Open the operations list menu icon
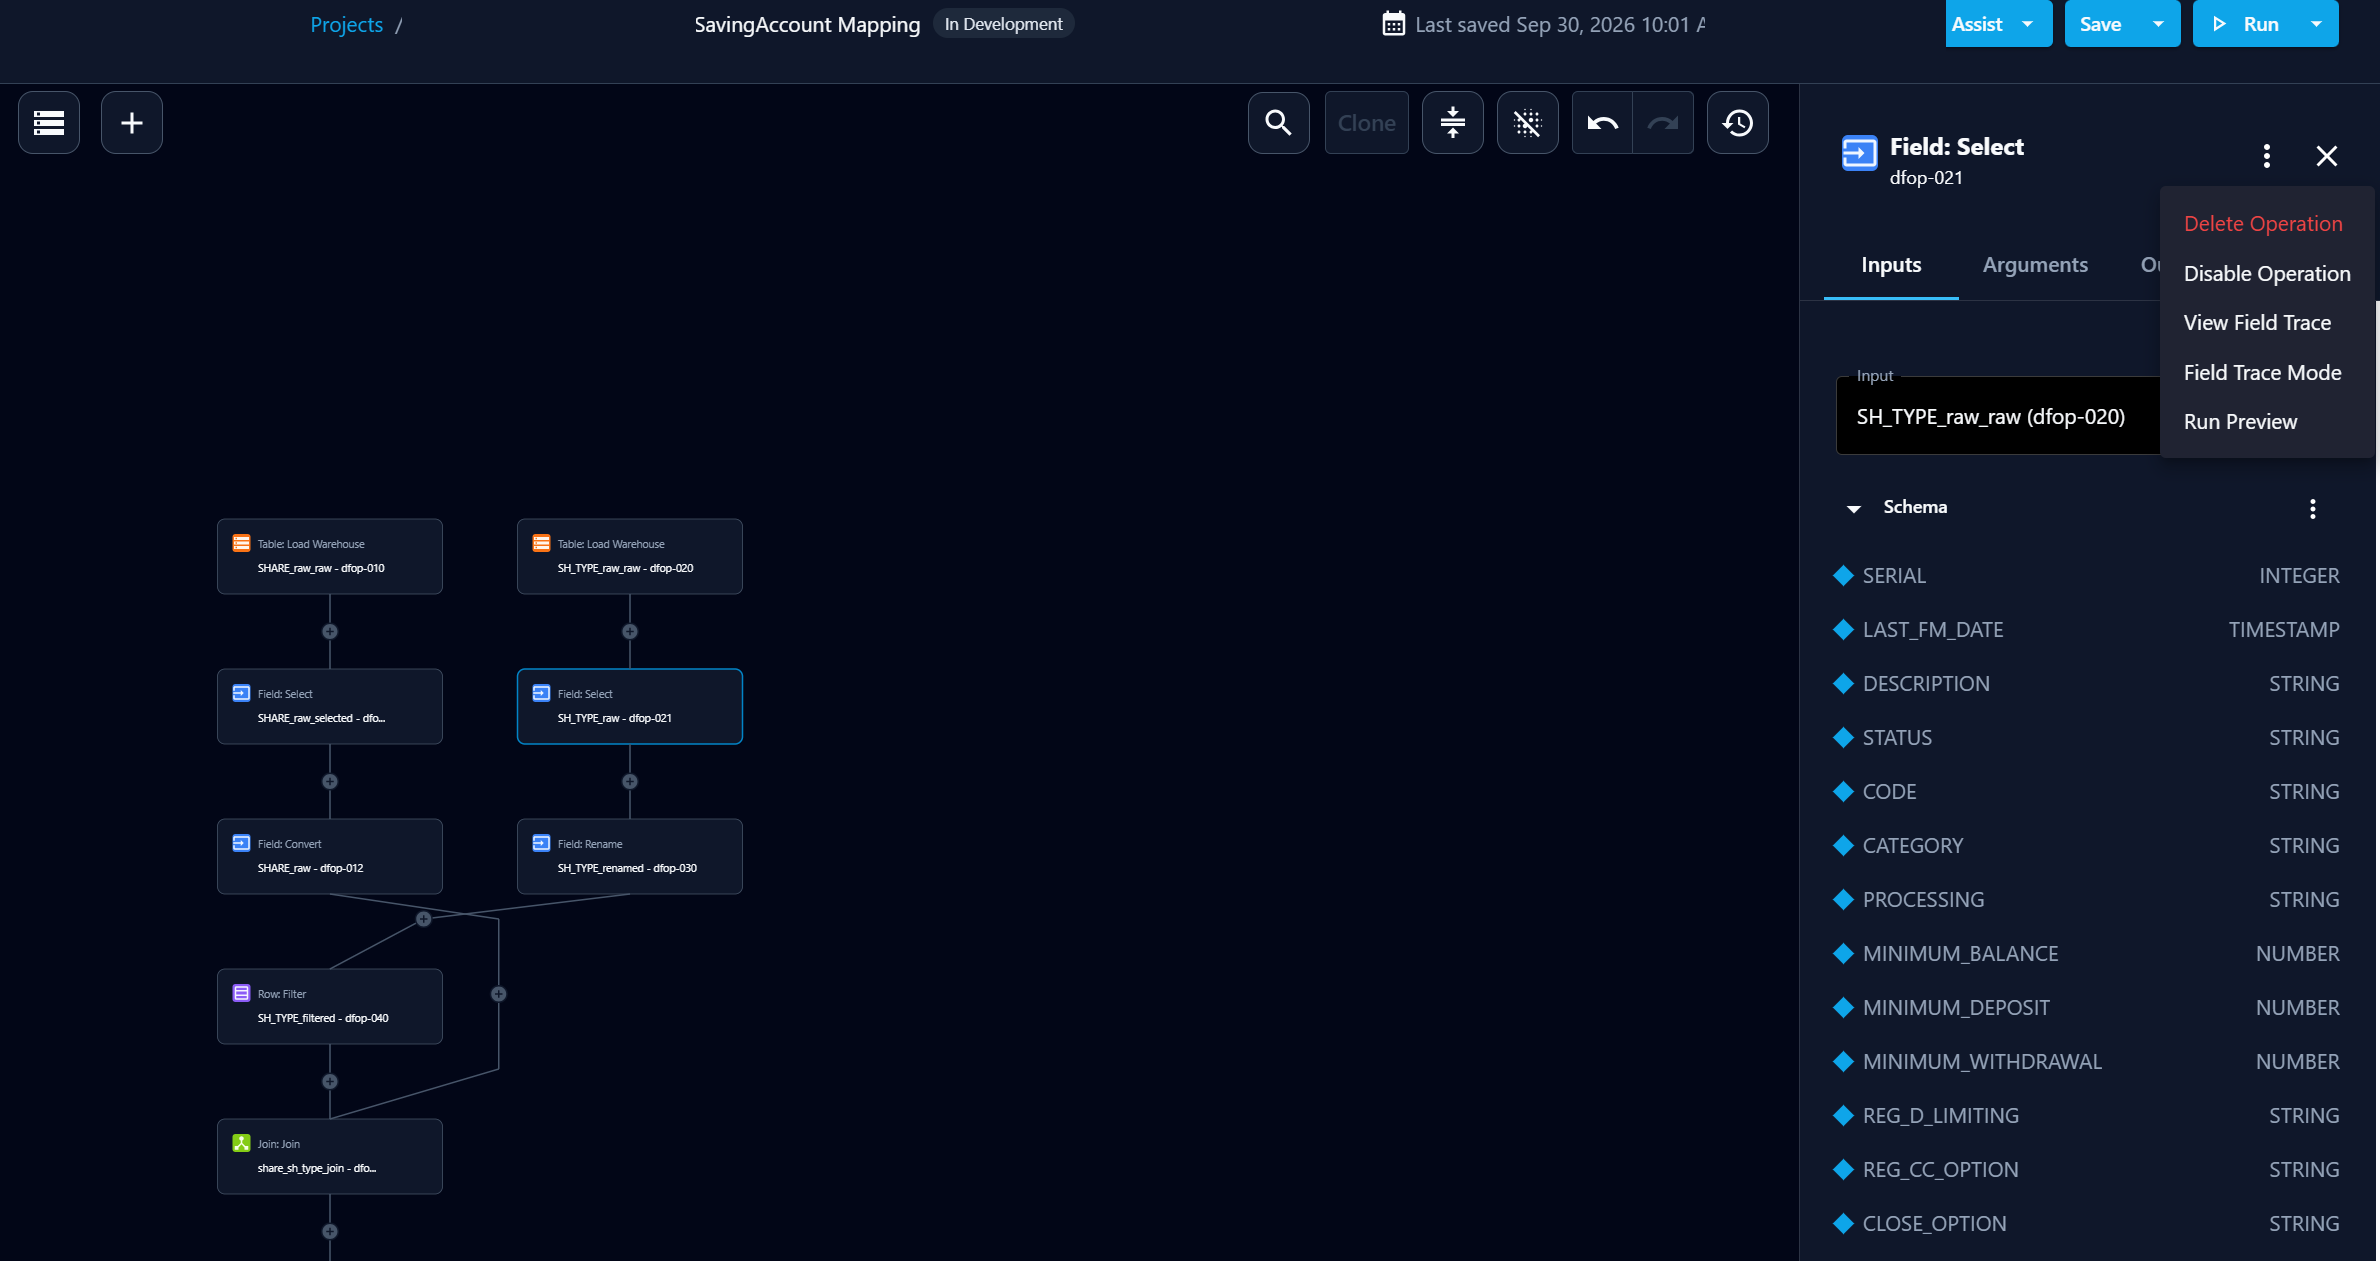 click(49, 123)
